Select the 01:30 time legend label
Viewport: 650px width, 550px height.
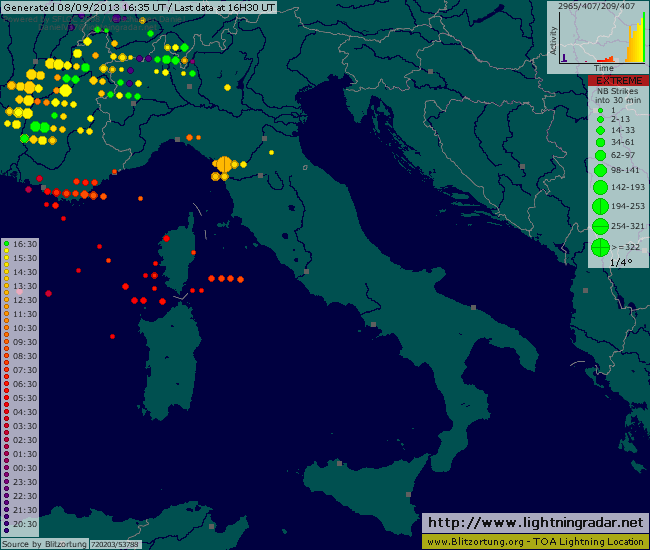coord(25,454)
